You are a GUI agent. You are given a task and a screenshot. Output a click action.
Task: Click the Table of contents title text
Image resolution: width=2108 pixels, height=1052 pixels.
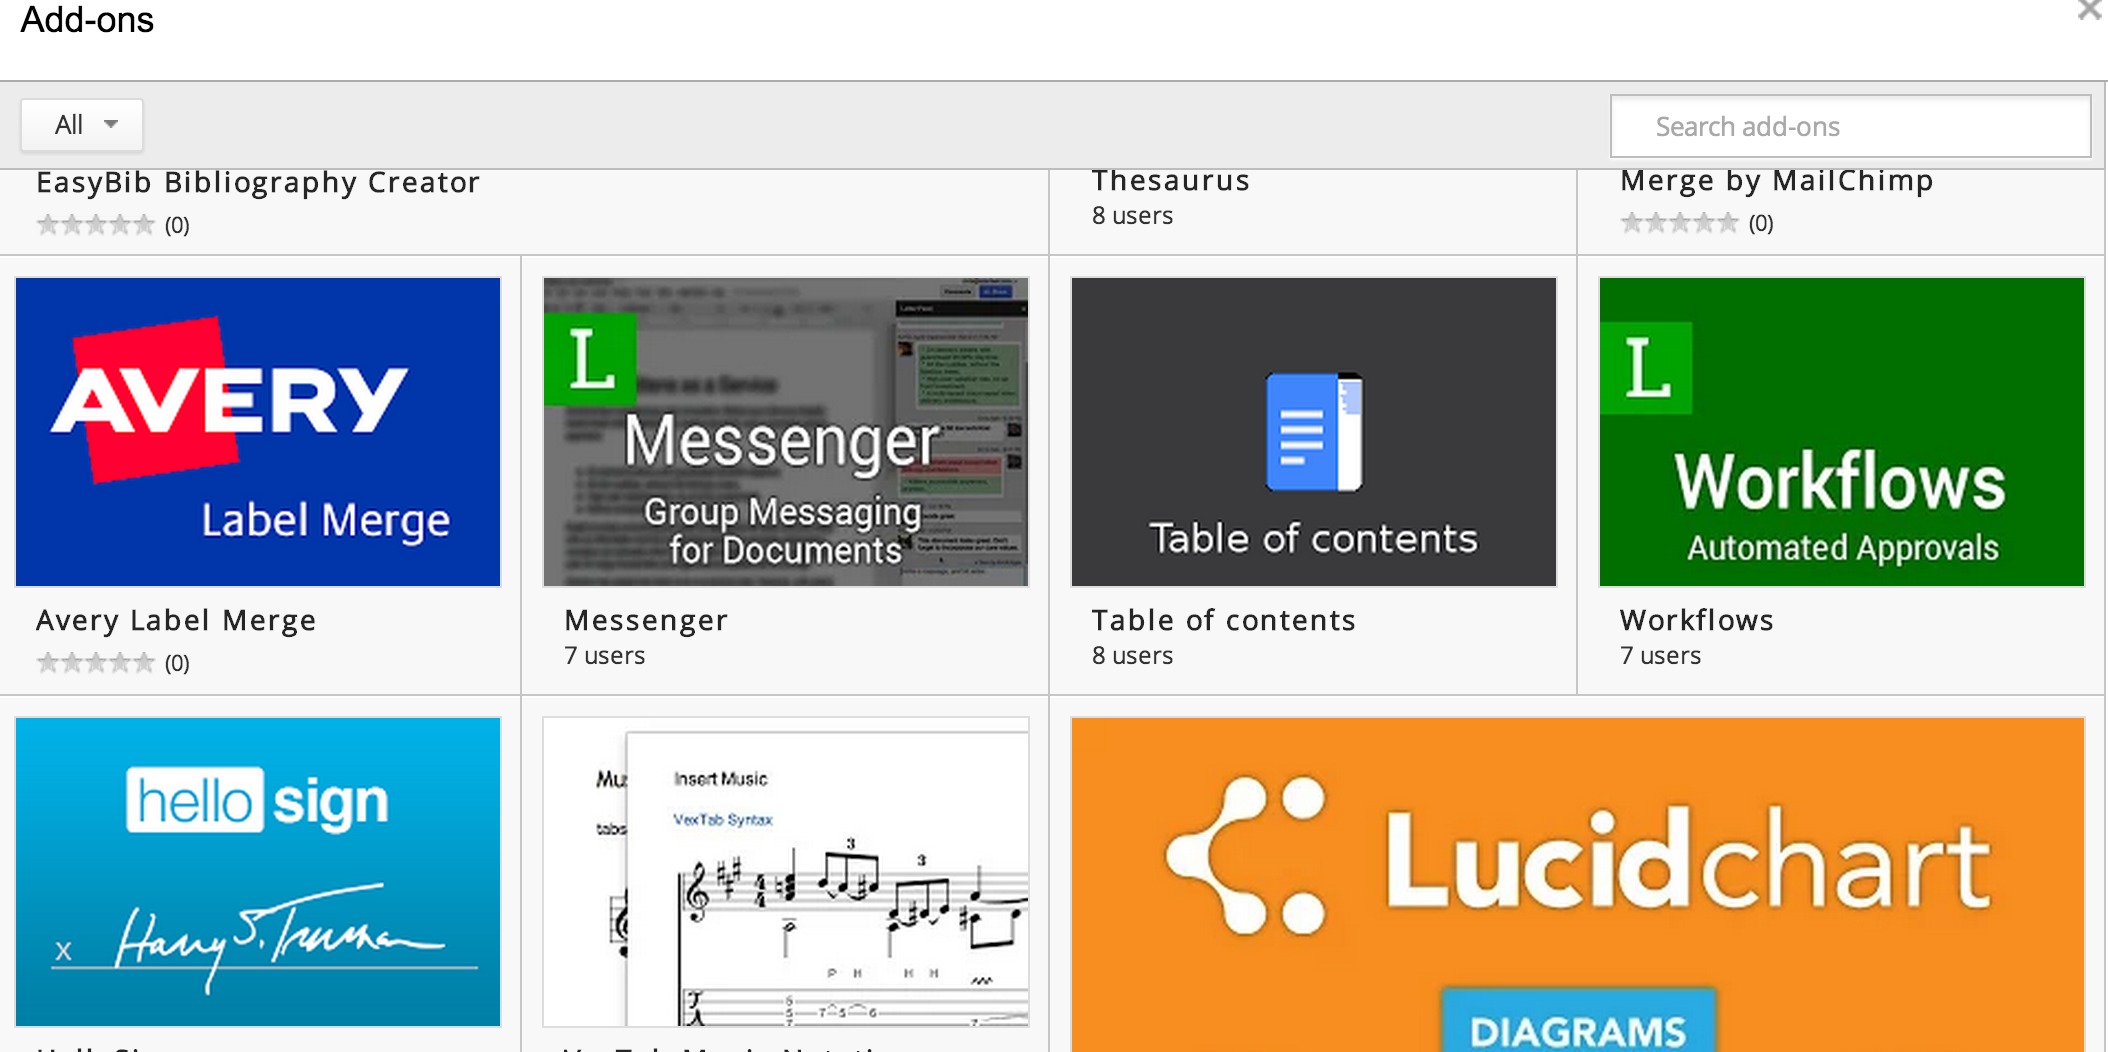point(1224,620)
